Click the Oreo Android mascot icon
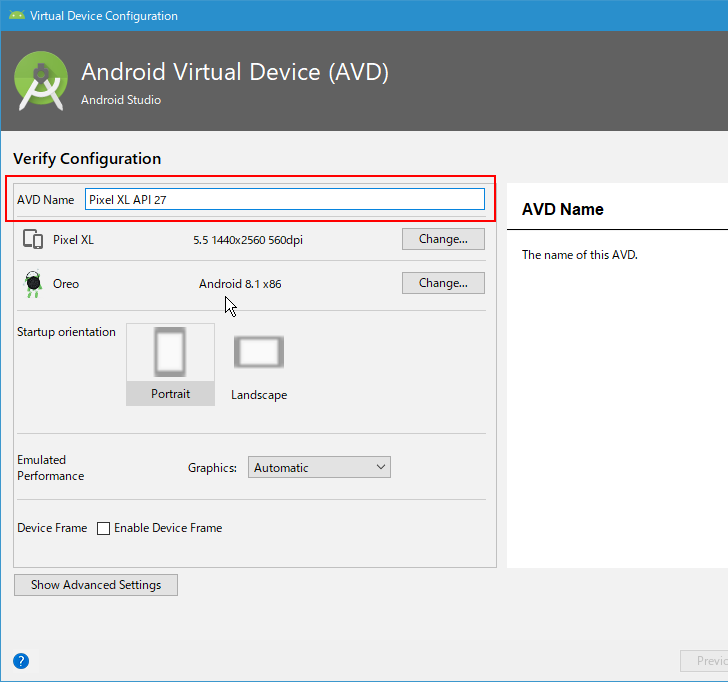728x682 pixels. (x=33, y=284)
